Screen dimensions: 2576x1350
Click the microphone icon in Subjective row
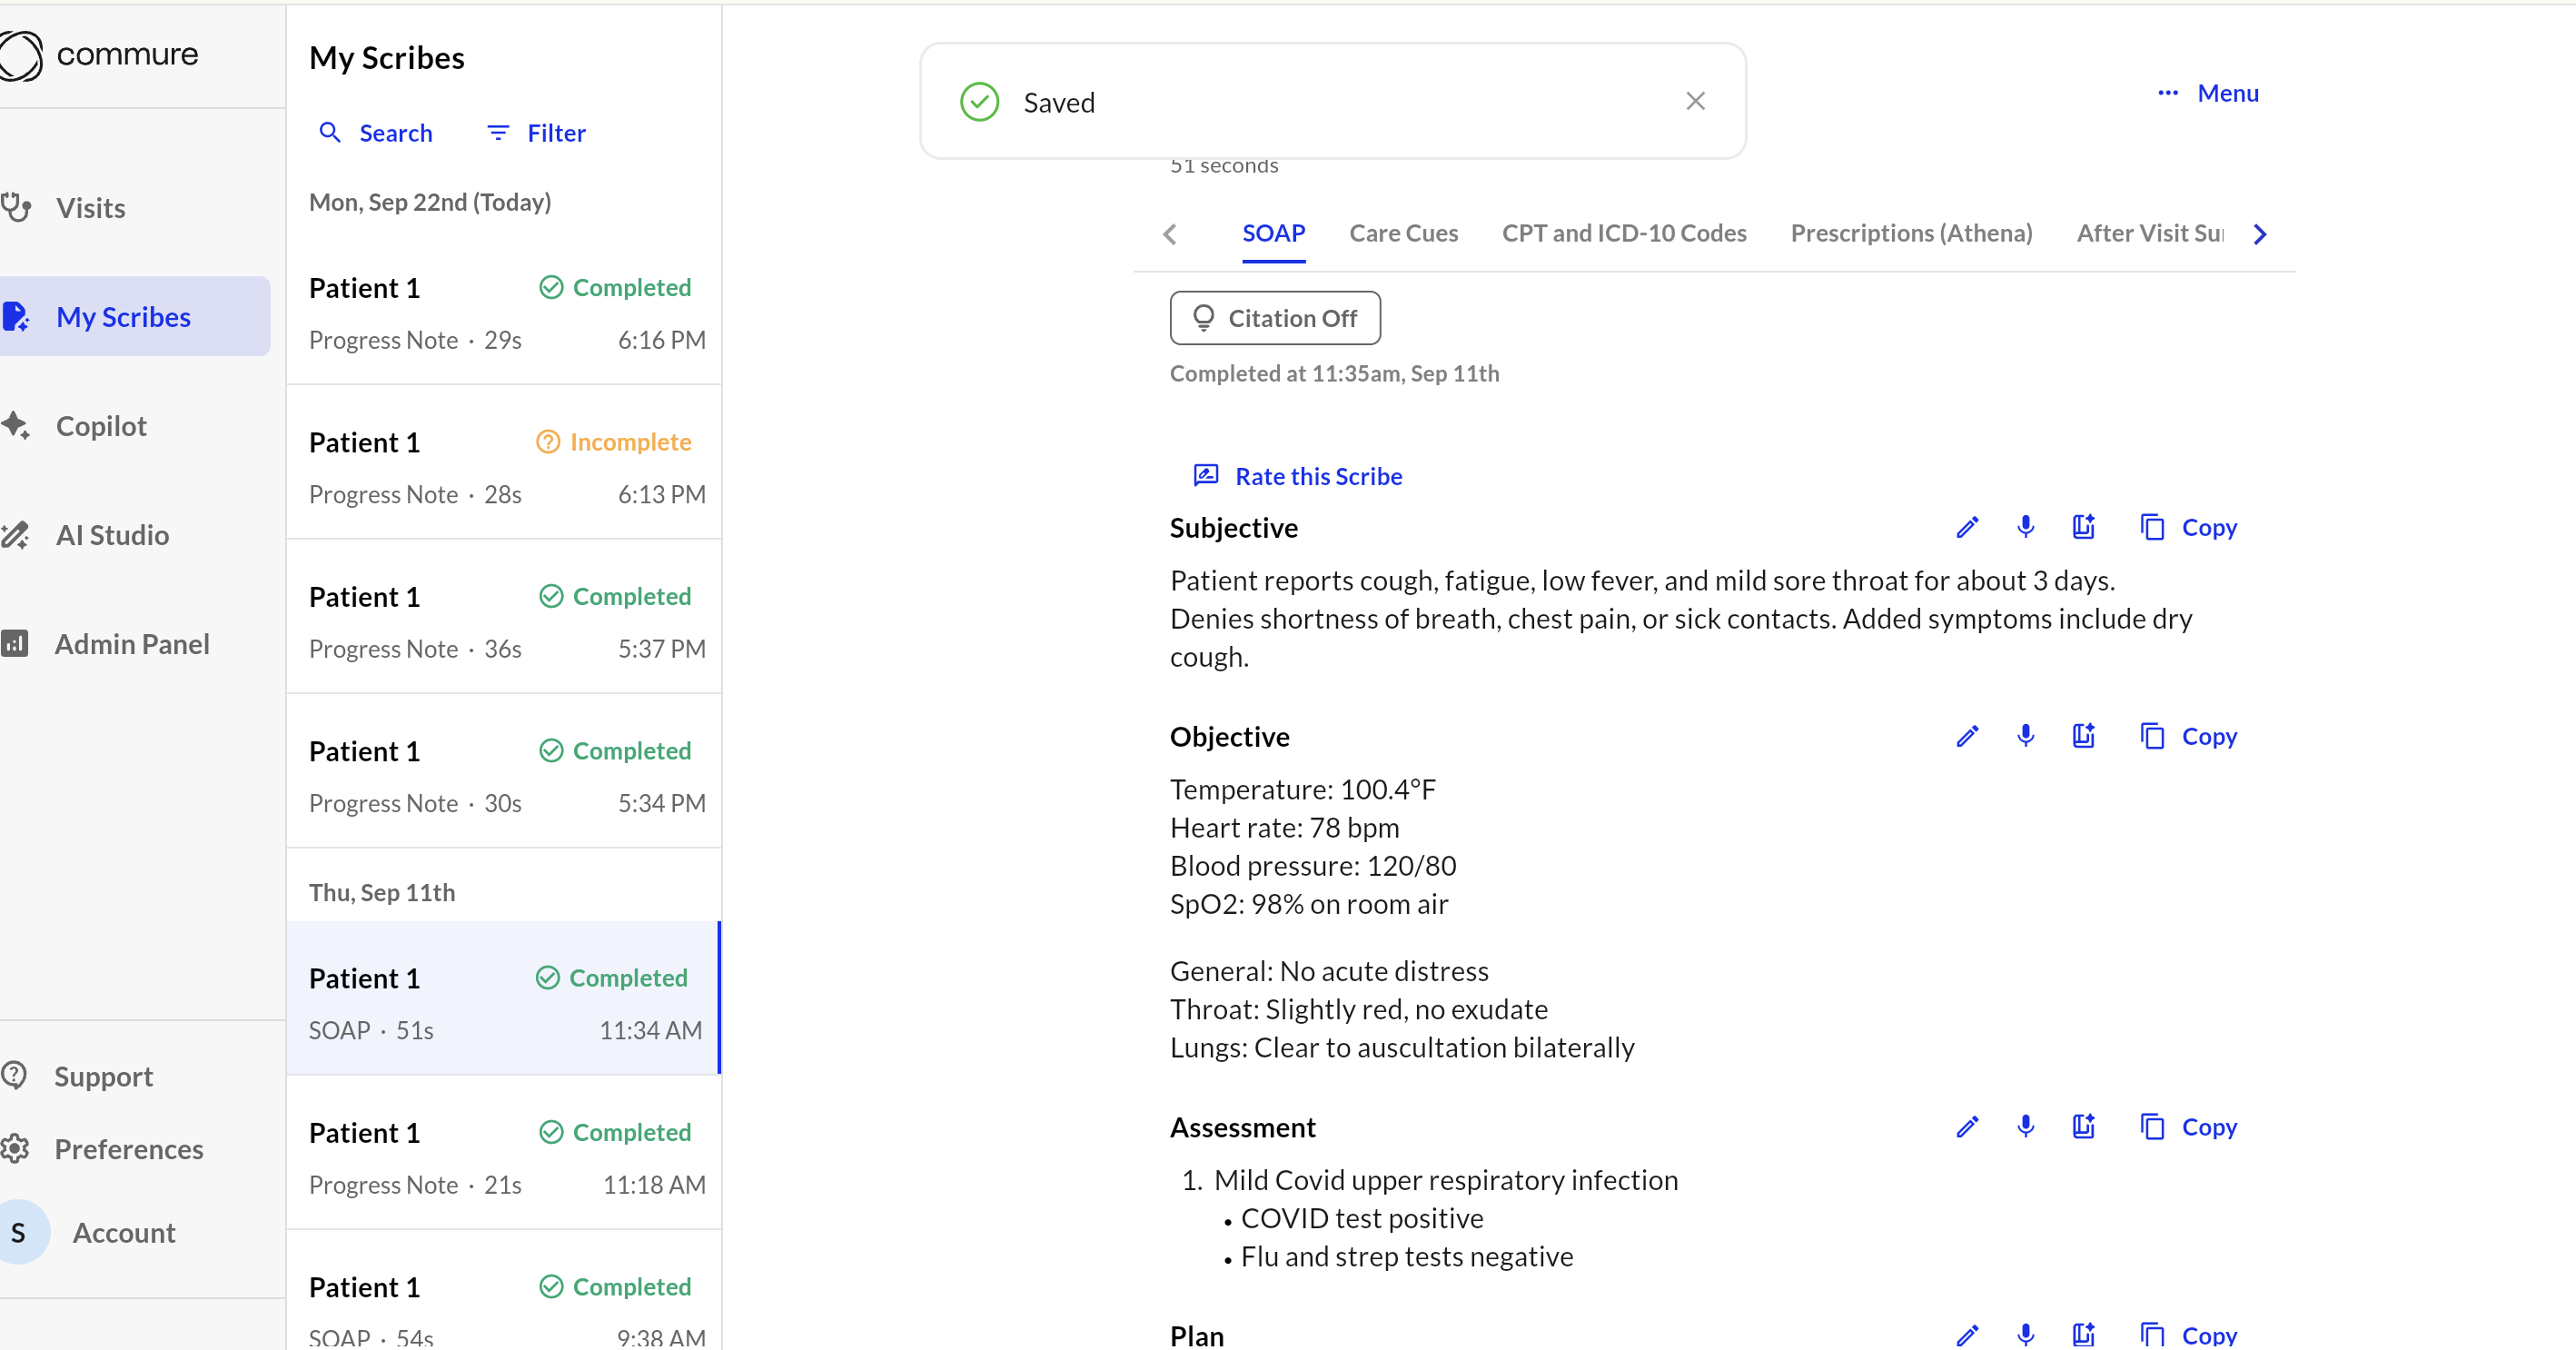pos(2025,527)
